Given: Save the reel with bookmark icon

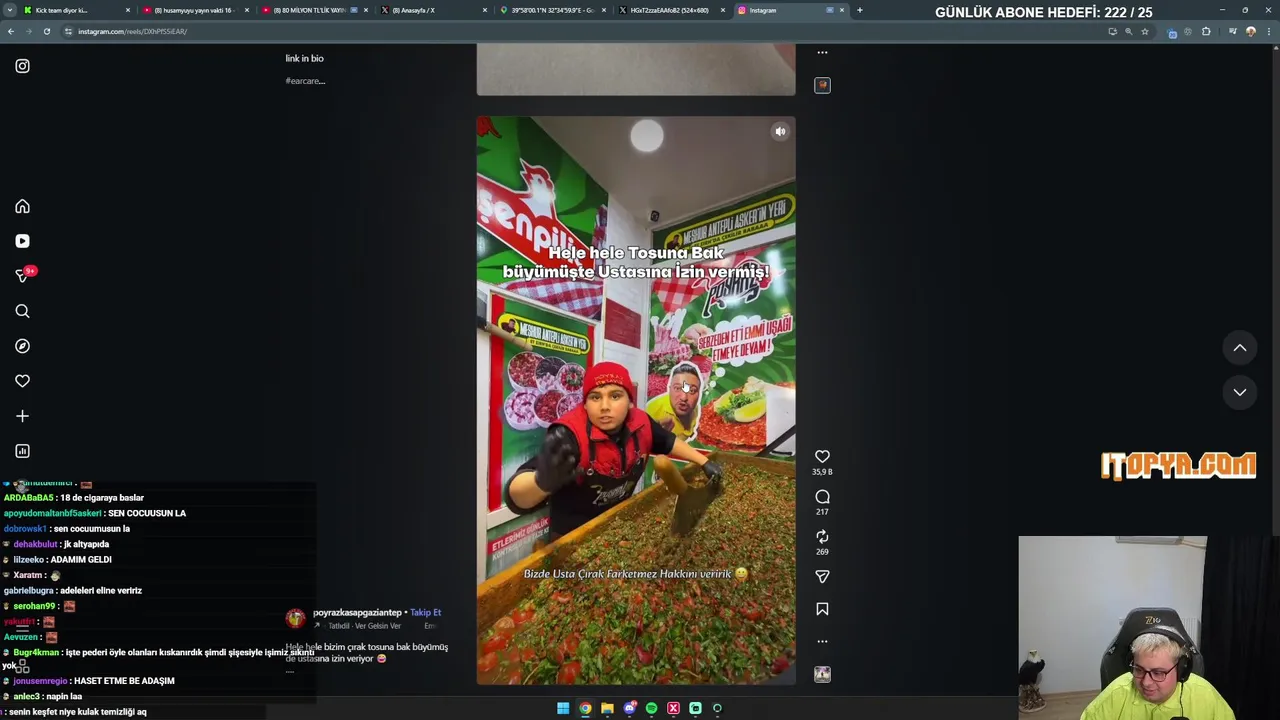Looking at the screenshot, I should [822, 609].
